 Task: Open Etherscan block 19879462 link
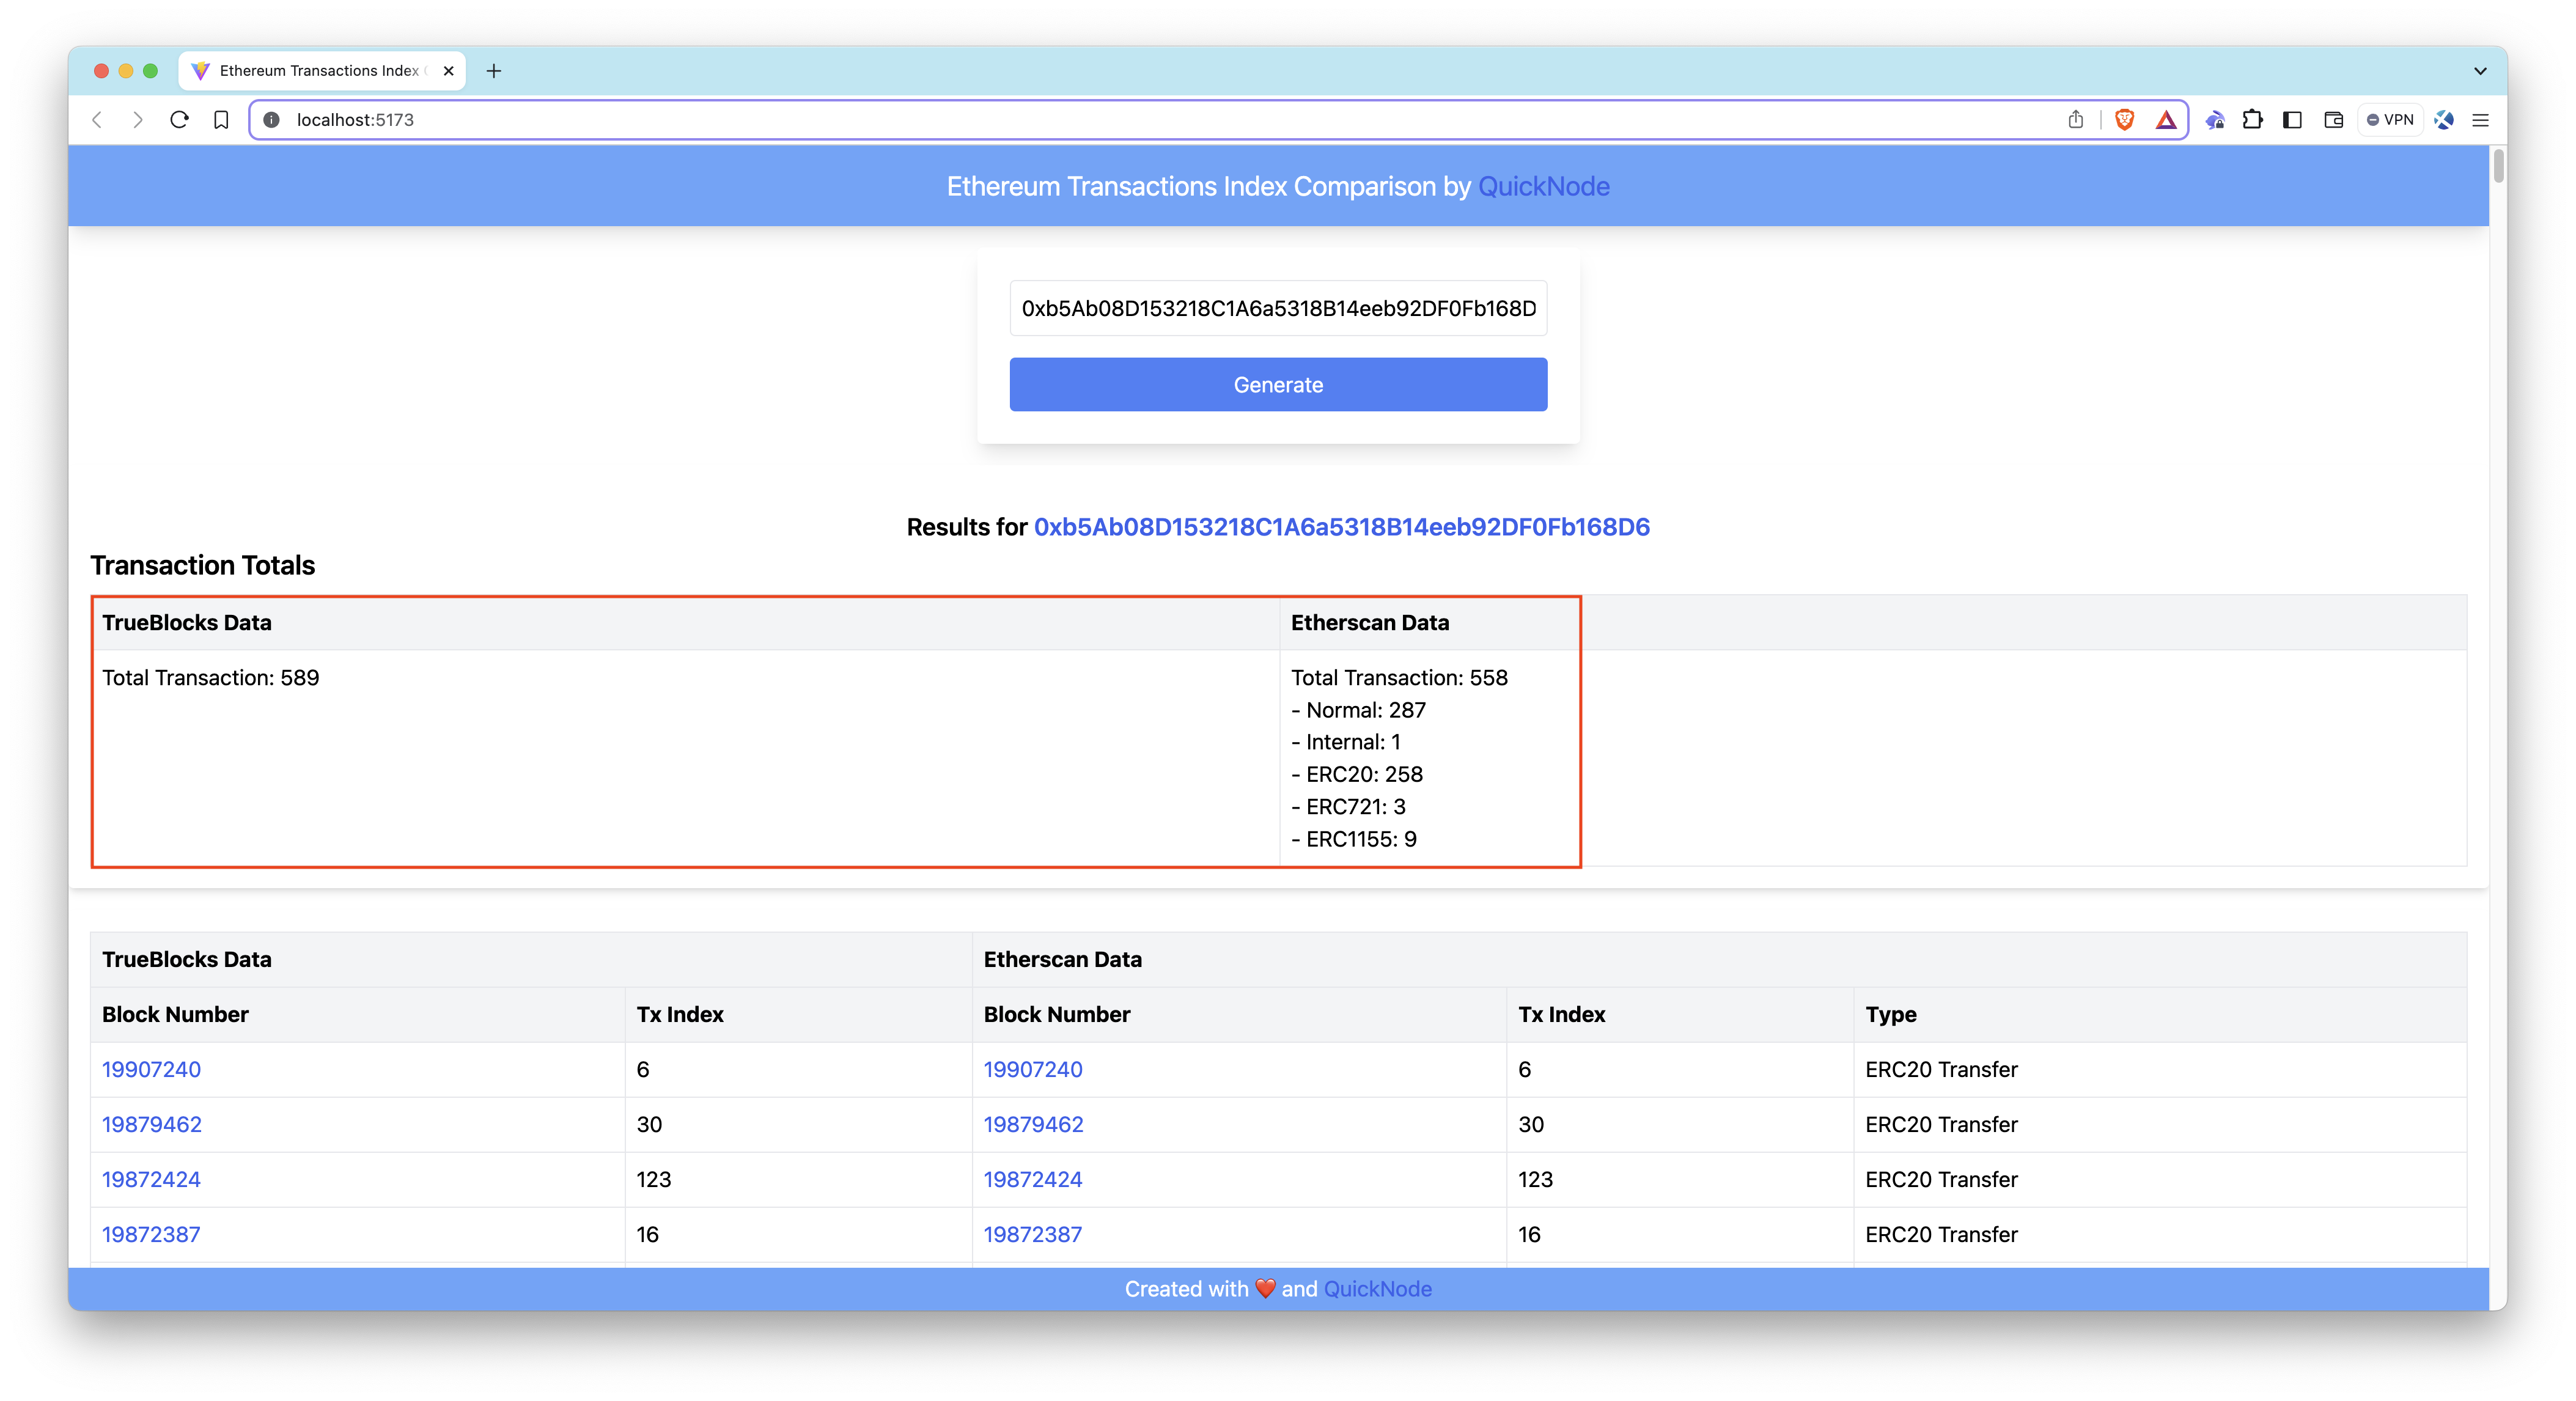(1033, 1125)
